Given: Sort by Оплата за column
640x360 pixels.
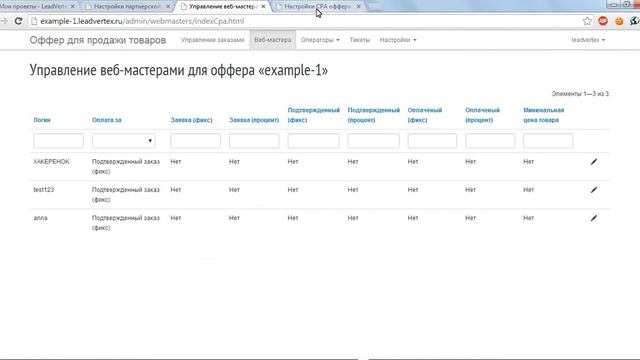Looking at the screenshot, I should [x=107, y=120].
